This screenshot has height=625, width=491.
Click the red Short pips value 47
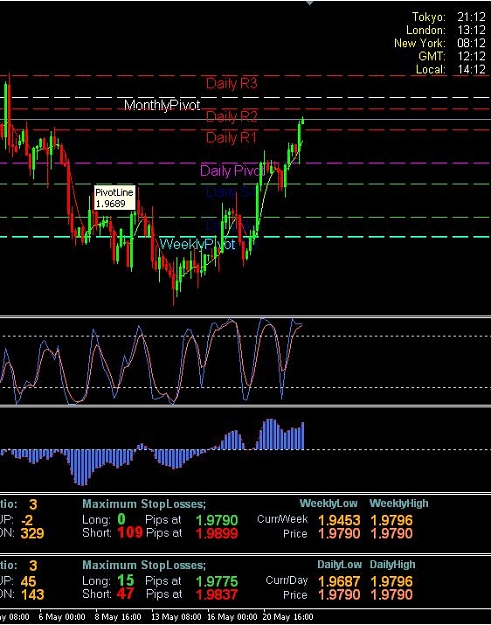(125, 594)
